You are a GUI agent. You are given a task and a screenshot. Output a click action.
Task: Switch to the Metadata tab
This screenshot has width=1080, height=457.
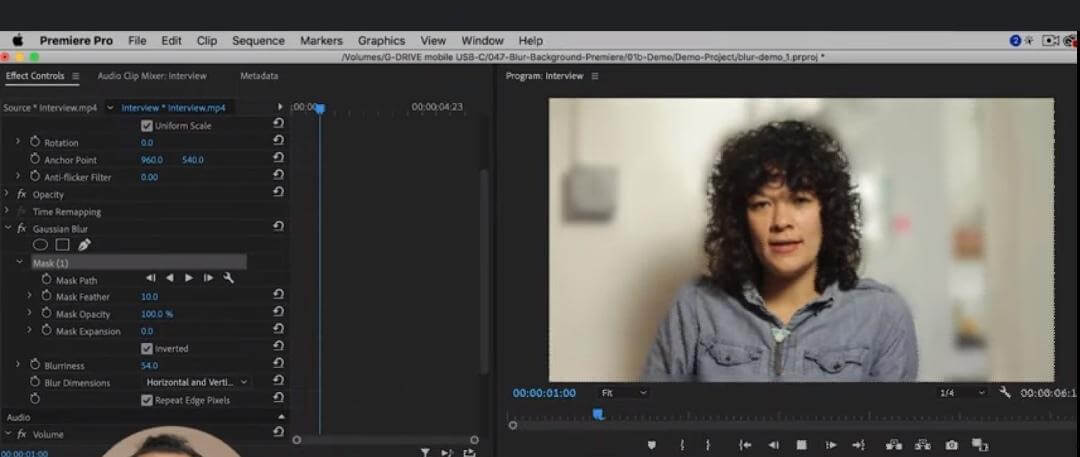259,76
